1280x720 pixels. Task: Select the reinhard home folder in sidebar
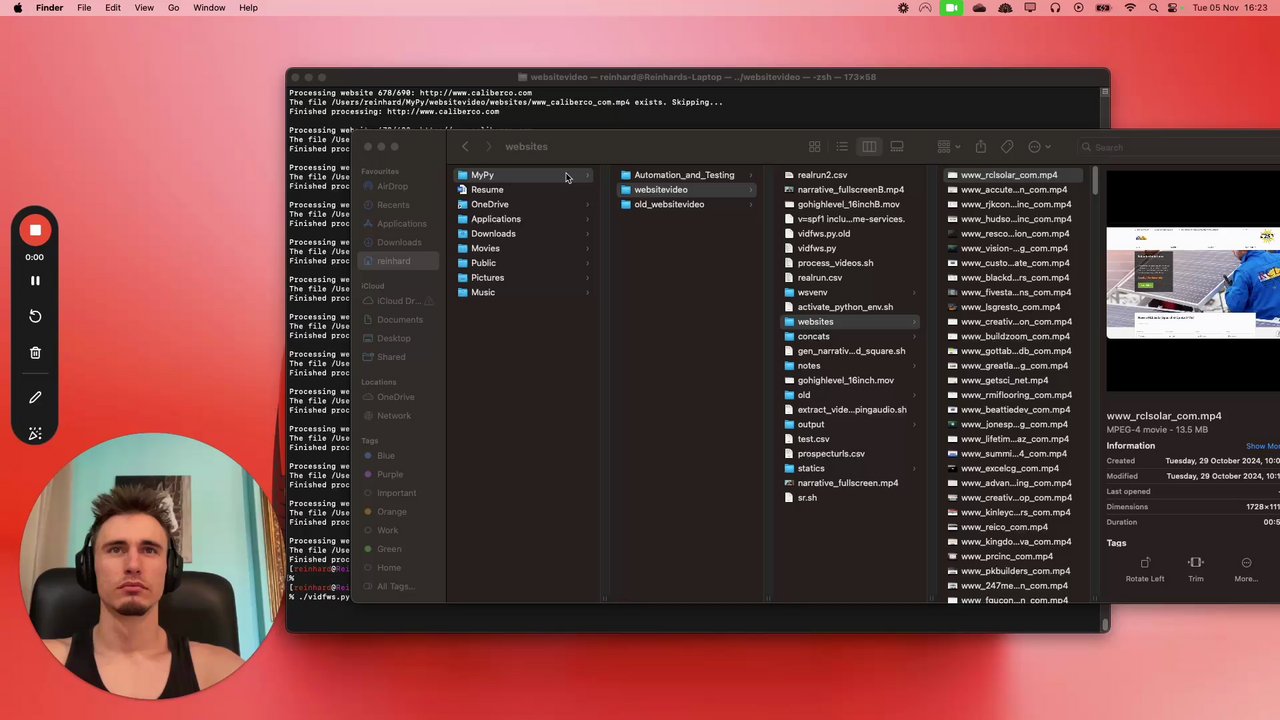(x=399, y=261)
